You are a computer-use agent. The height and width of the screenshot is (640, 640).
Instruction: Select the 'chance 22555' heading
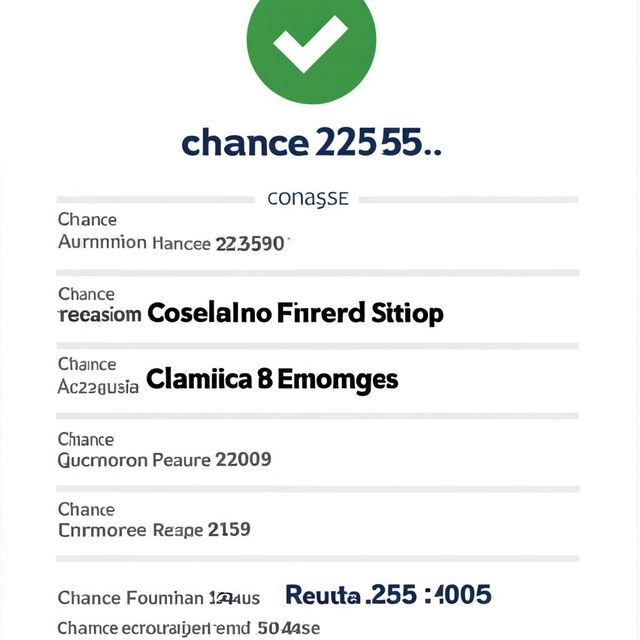[311, 142]
